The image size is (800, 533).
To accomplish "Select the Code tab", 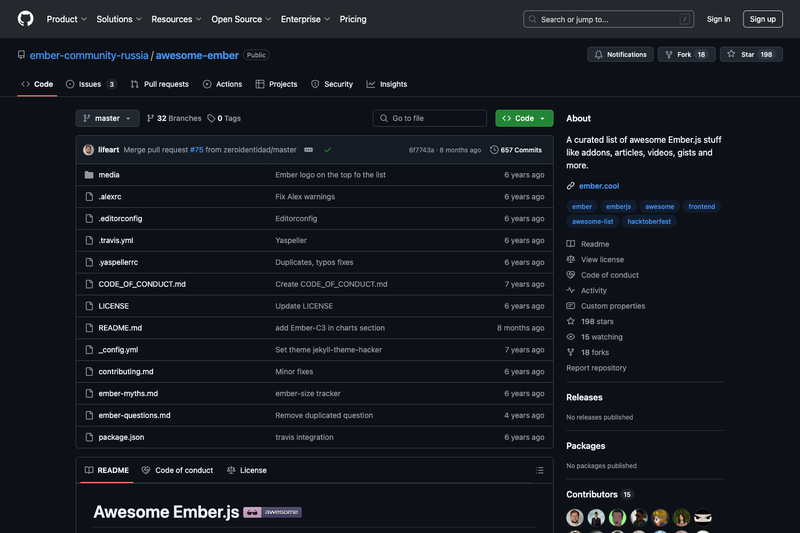I will tap(37, 84).
